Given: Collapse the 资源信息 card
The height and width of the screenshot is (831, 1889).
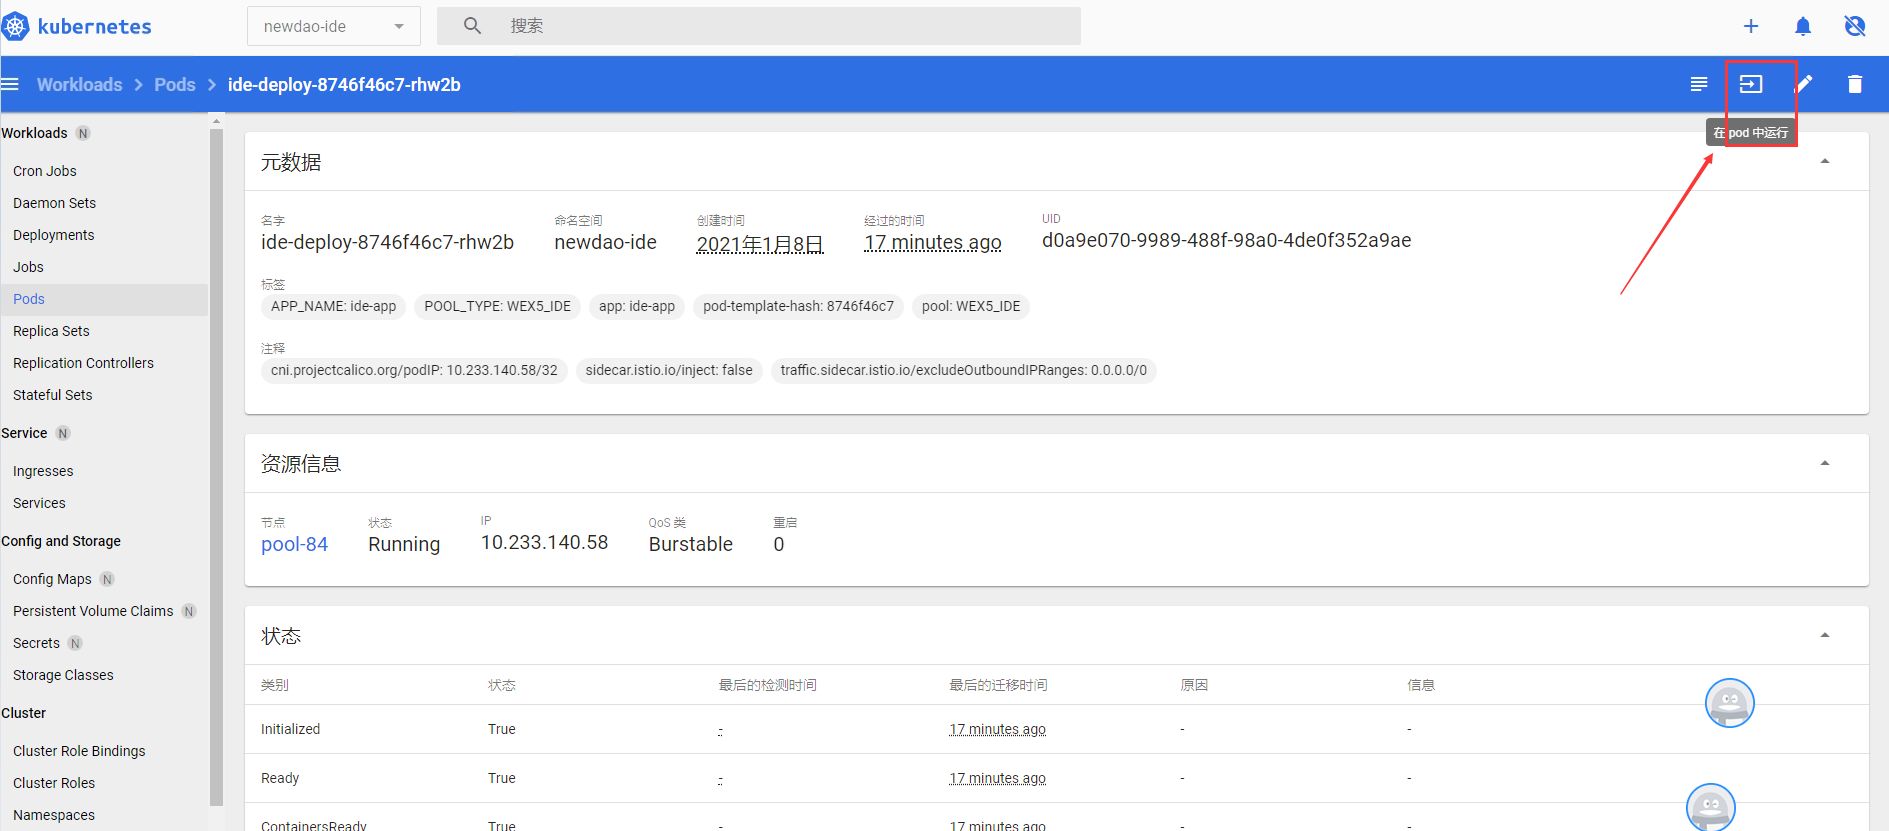Looking at the screenshot, I should [x=1825, y=463].
